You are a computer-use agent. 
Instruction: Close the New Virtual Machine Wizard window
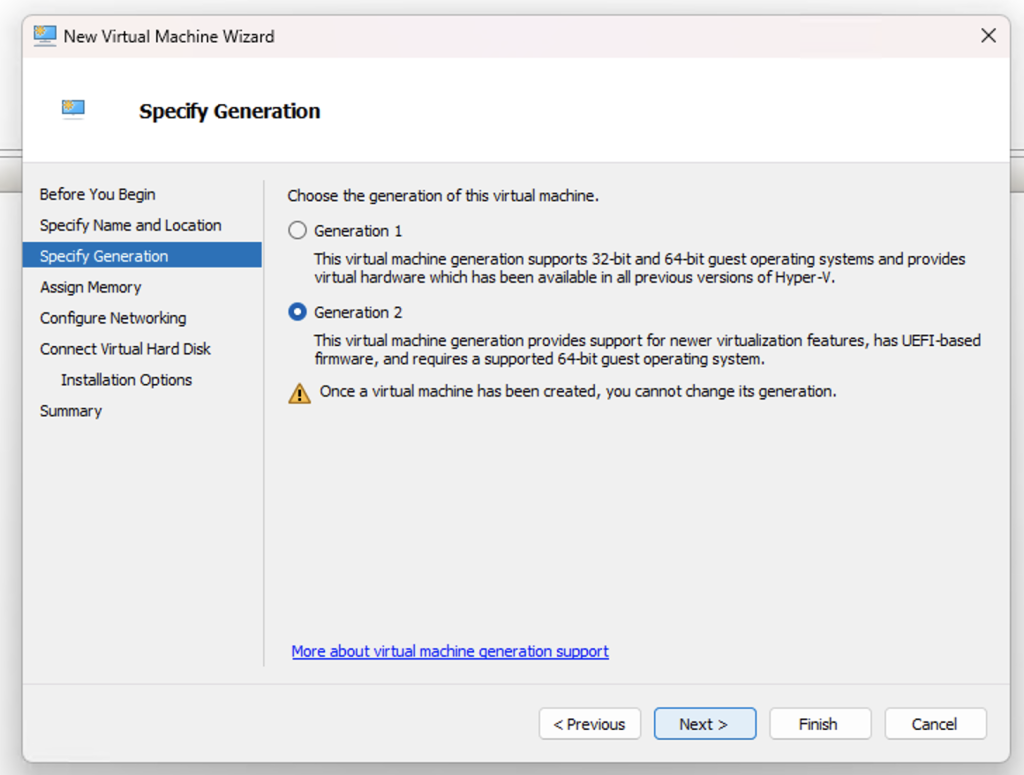point(988,36)
